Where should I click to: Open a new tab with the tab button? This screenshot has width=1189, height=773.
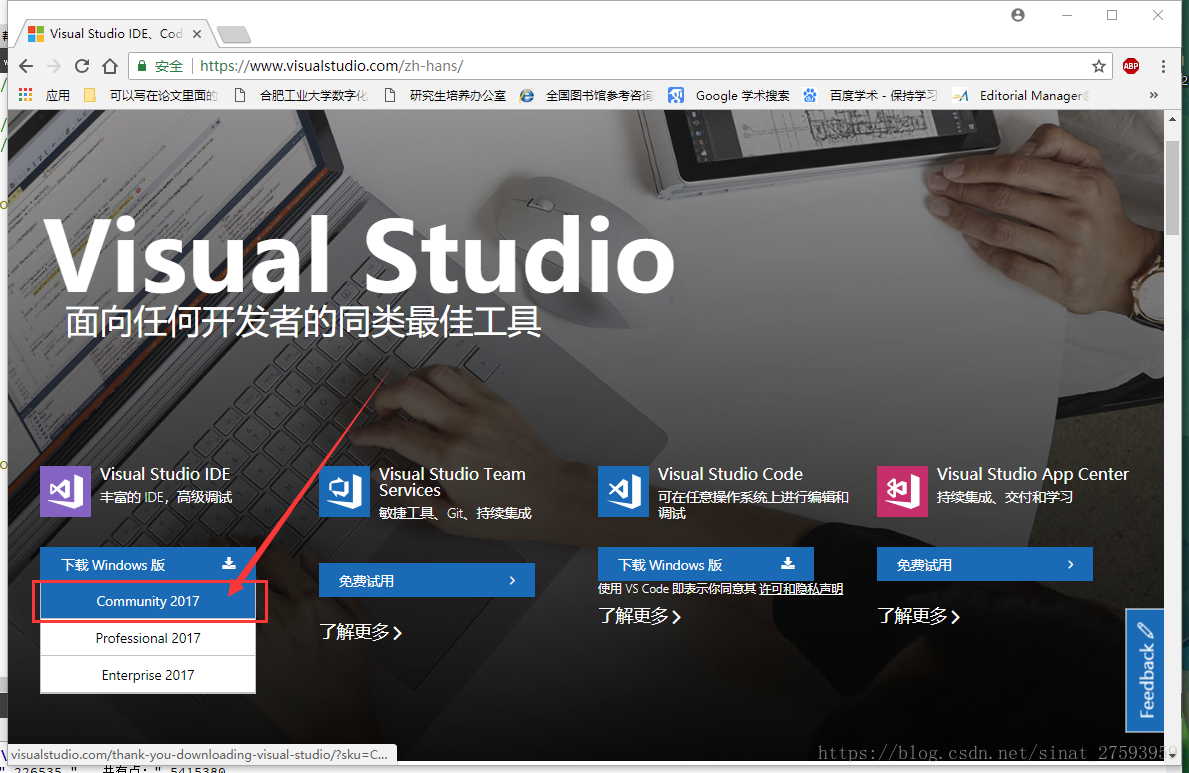[x=233, y=34]
